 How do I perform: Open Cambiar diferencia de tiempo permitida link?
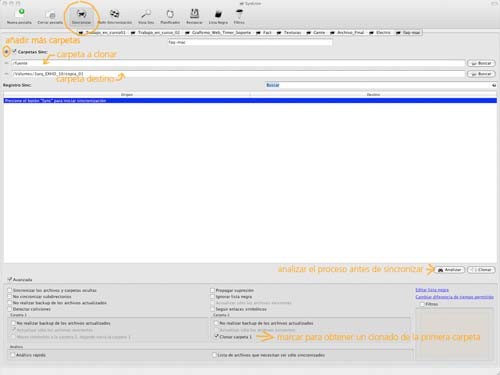tap(454, 297)
